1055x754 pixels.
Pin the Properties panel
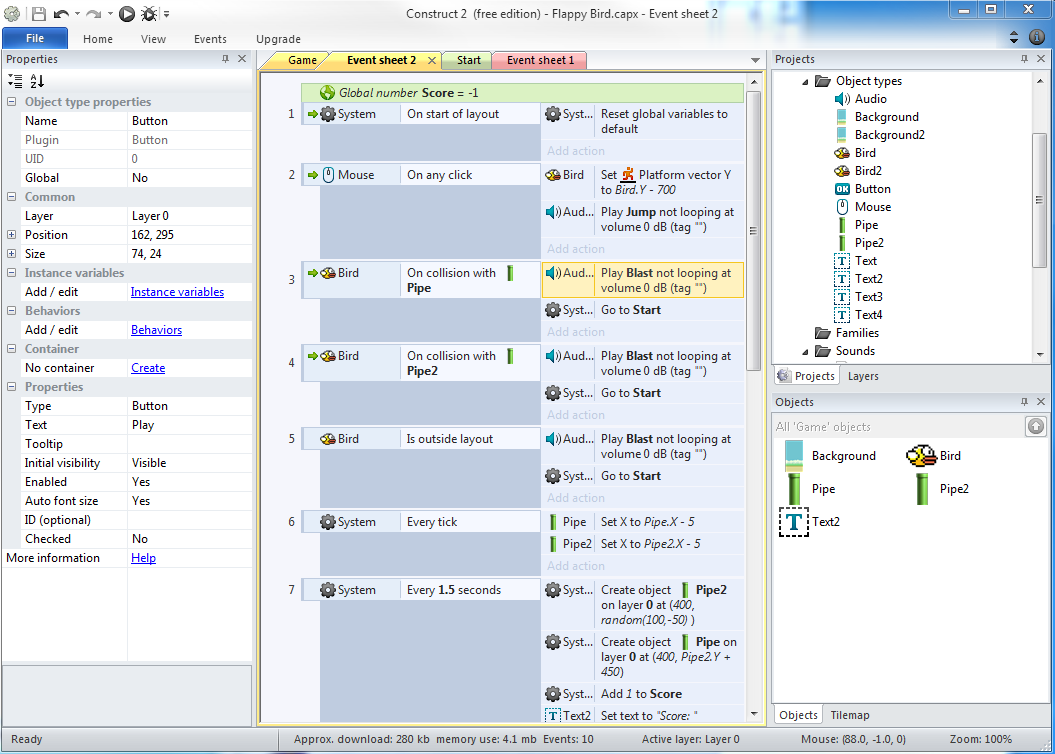(x=225, y=59)
